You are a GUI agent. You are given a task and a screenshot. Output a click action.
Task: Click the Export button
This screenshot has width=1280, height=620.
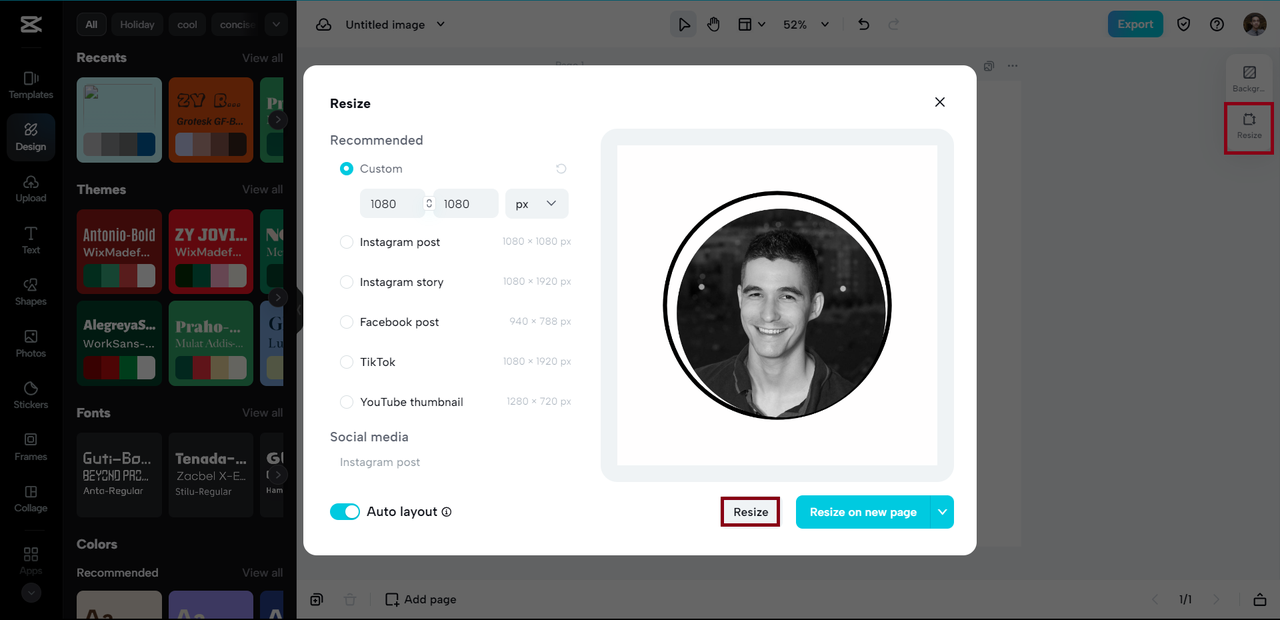[1135, 24]
